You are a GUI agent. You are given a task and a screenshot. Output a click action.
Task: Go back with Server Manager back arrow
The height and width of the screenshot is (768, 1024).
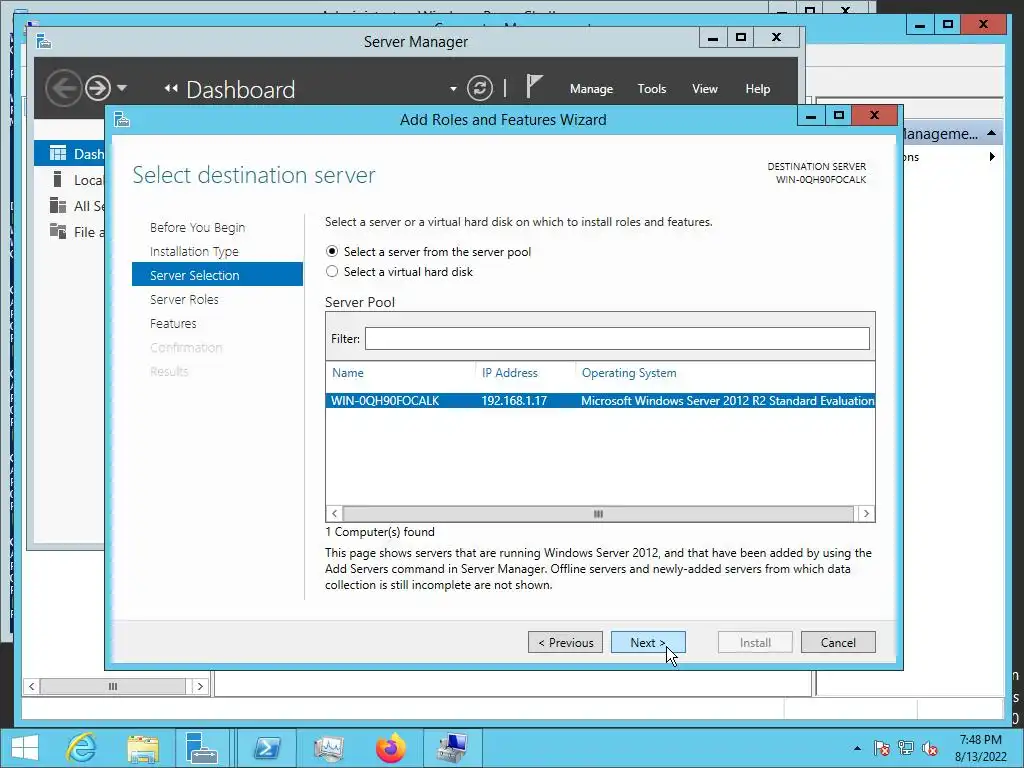pos(63,88)
